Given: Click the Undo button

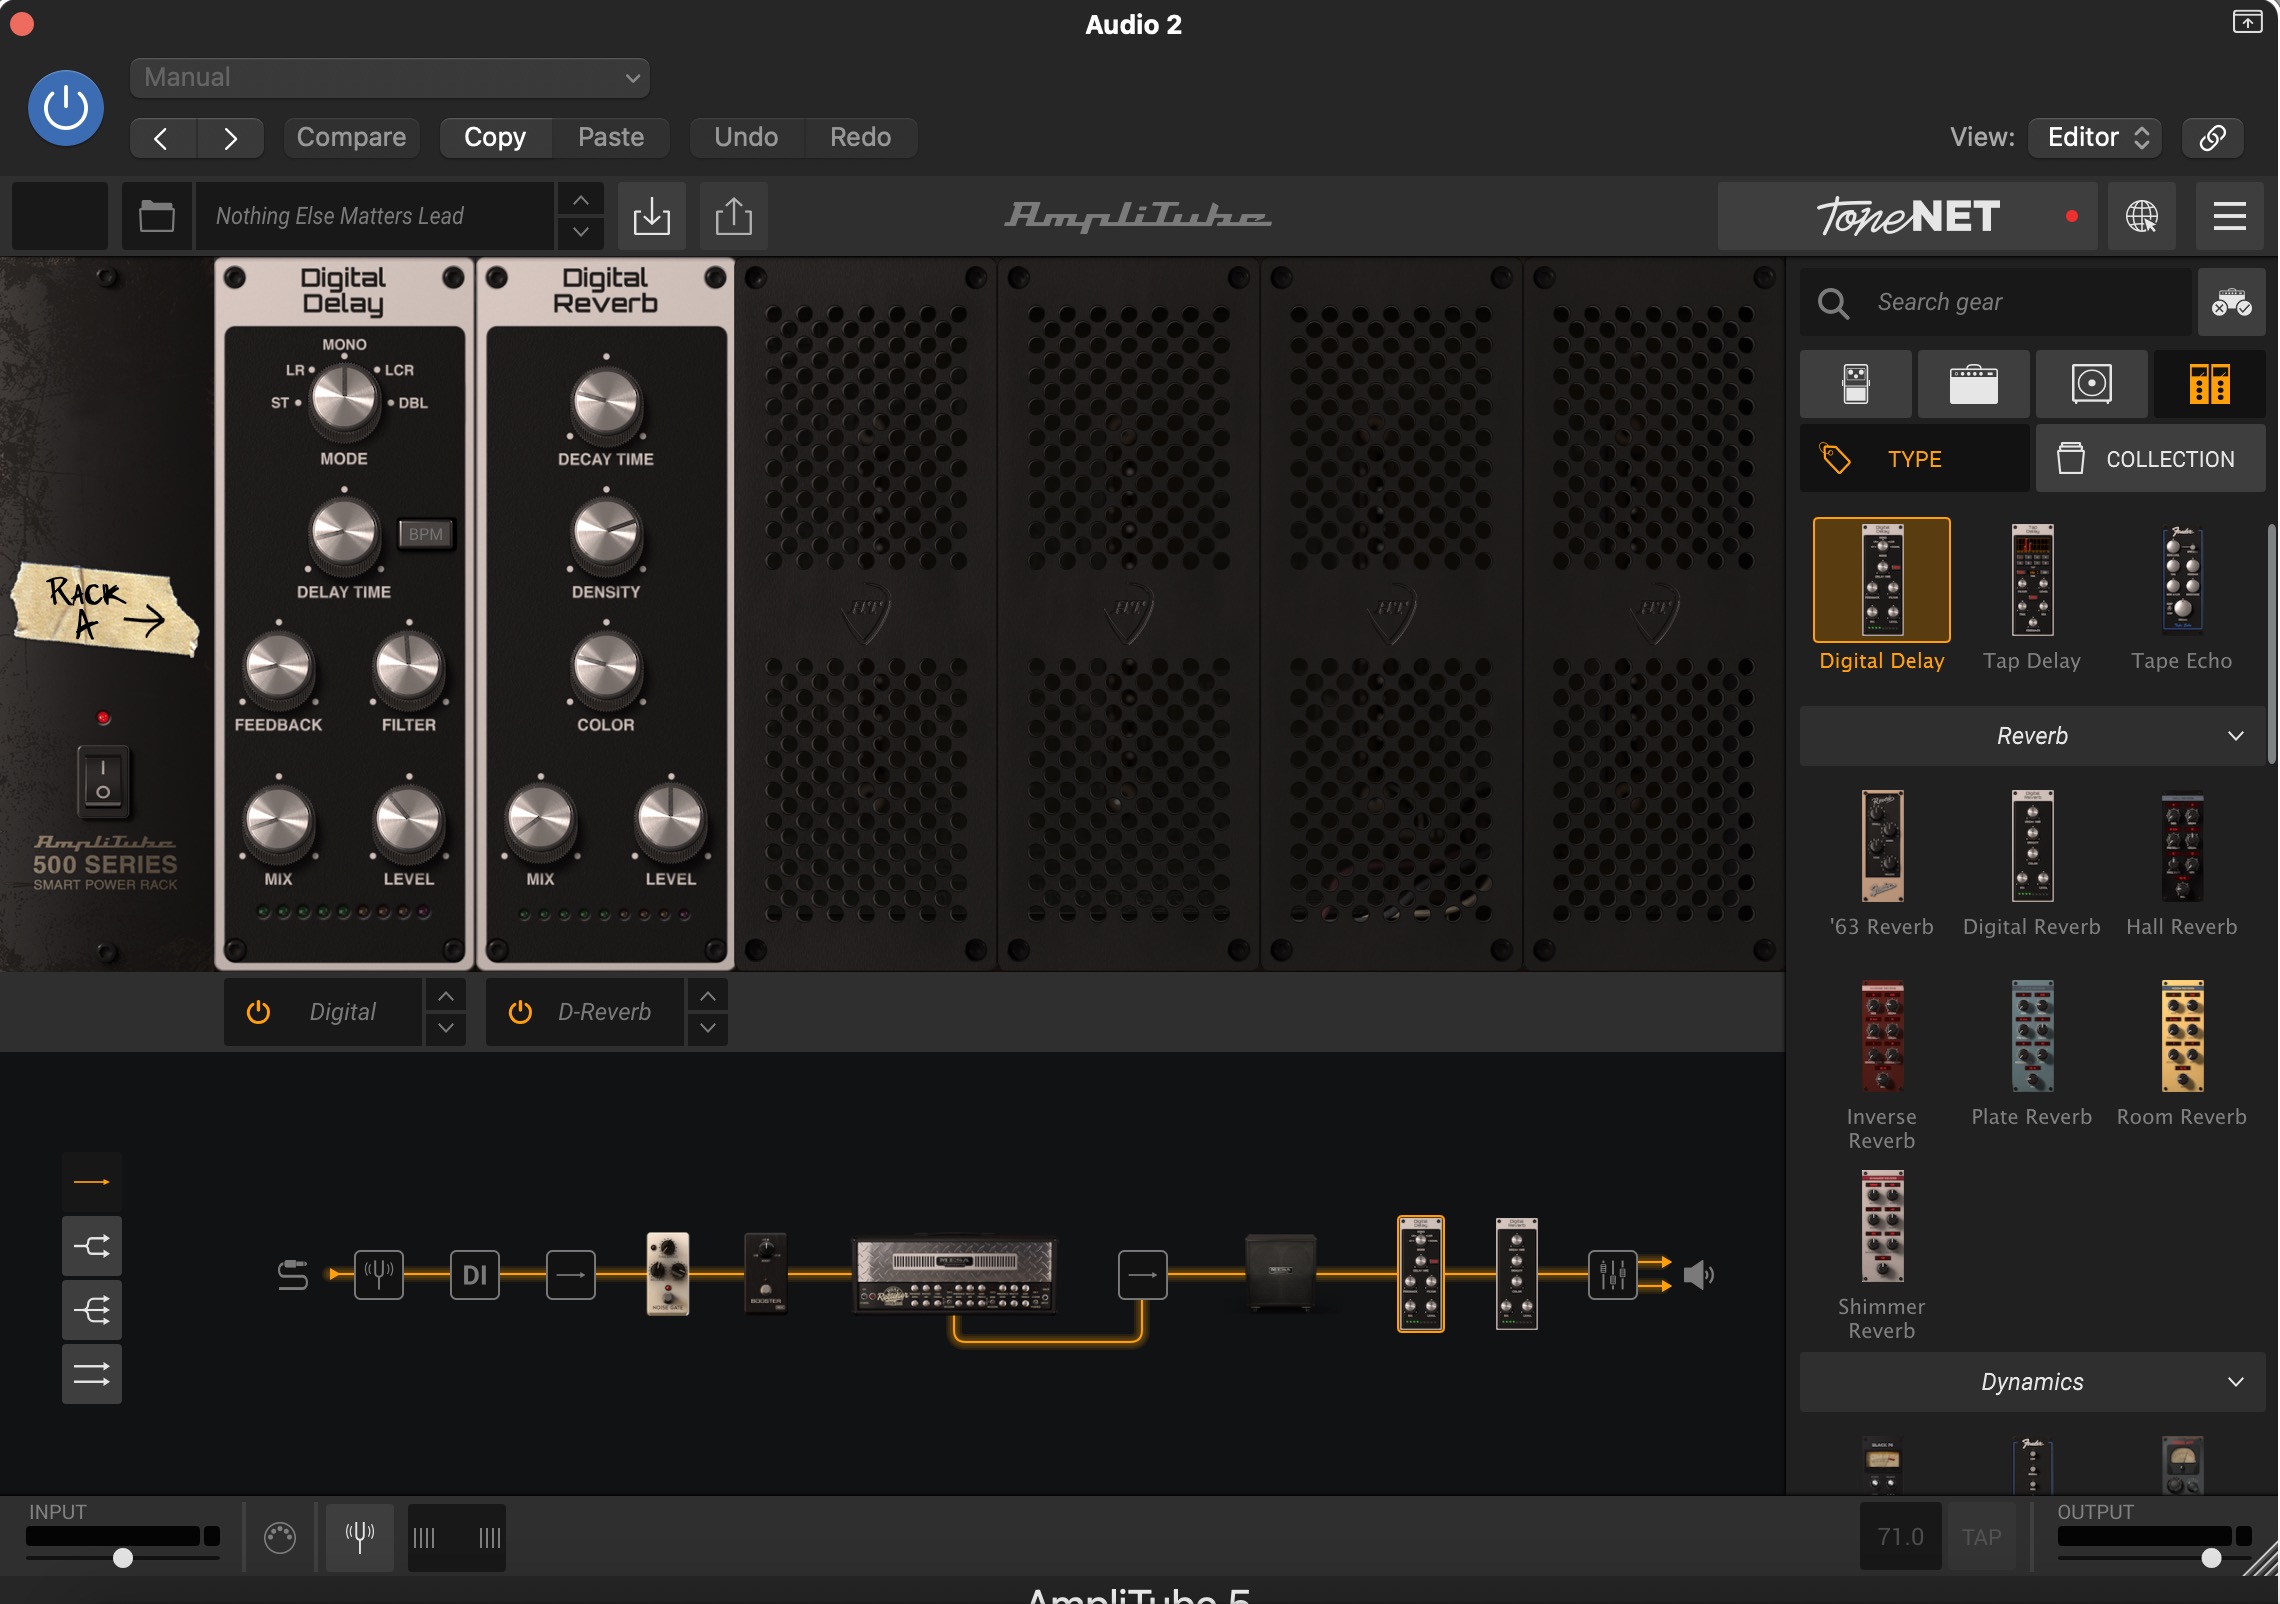Looking at the screenshot, I should [x=746, y=137].
